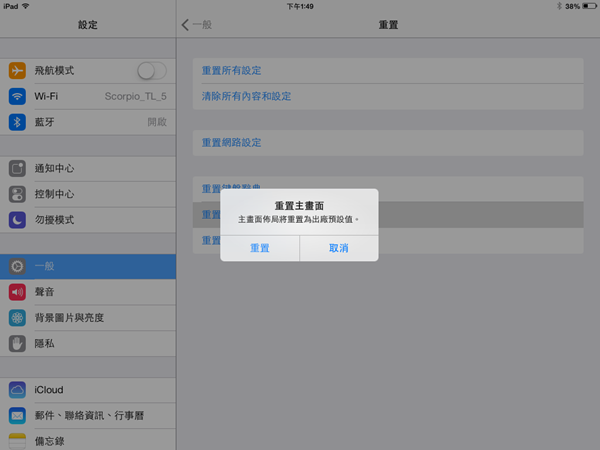Tap the 隱私 hand icon
Image resolution: width=600 pixels, height=450 pixels.
tap(17, 344)
